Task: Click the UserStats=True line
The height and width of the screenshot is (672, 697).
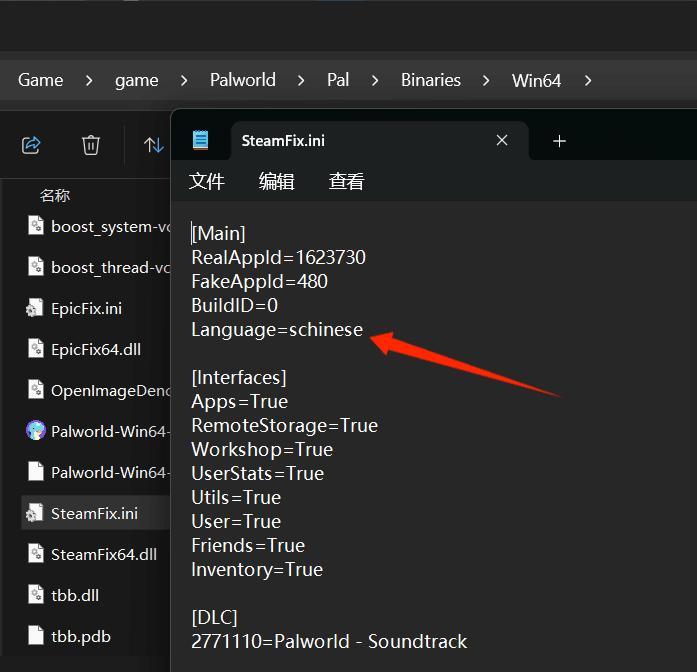Action: point(258,474)
